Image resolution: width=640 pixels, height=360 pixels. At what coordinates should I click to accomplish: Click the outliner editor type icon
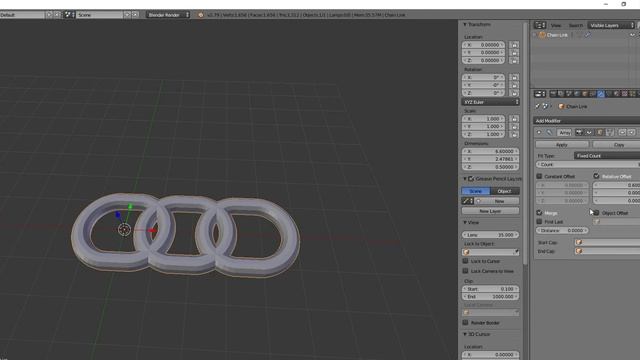(540, 25)
